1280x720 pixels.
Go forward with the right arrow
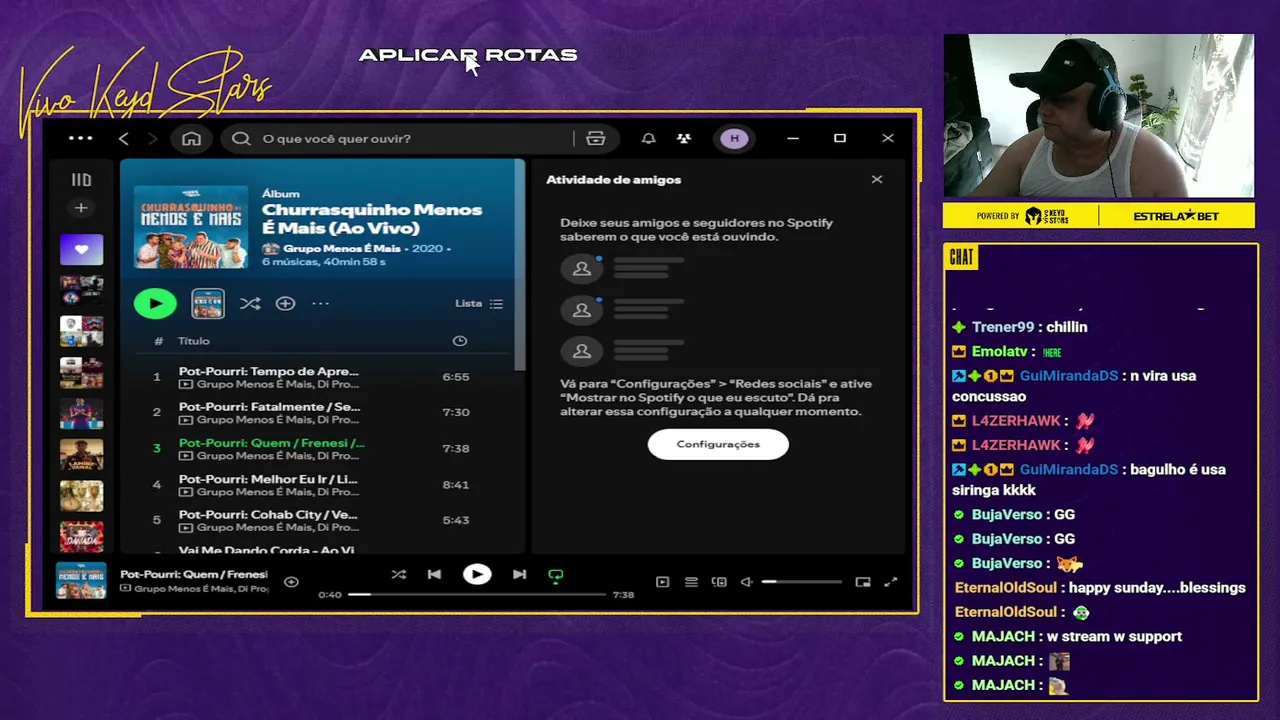pos(153,138)
